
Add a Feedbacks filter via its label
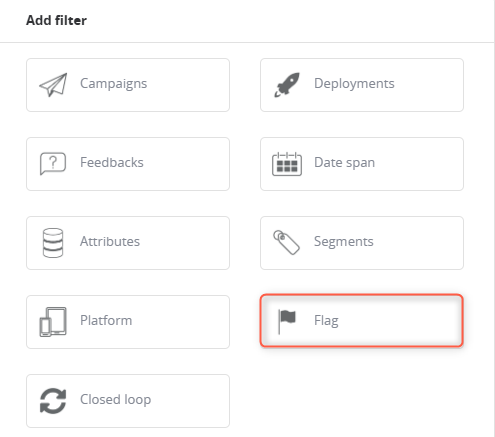pyautogui.click(x=112, y=162)
